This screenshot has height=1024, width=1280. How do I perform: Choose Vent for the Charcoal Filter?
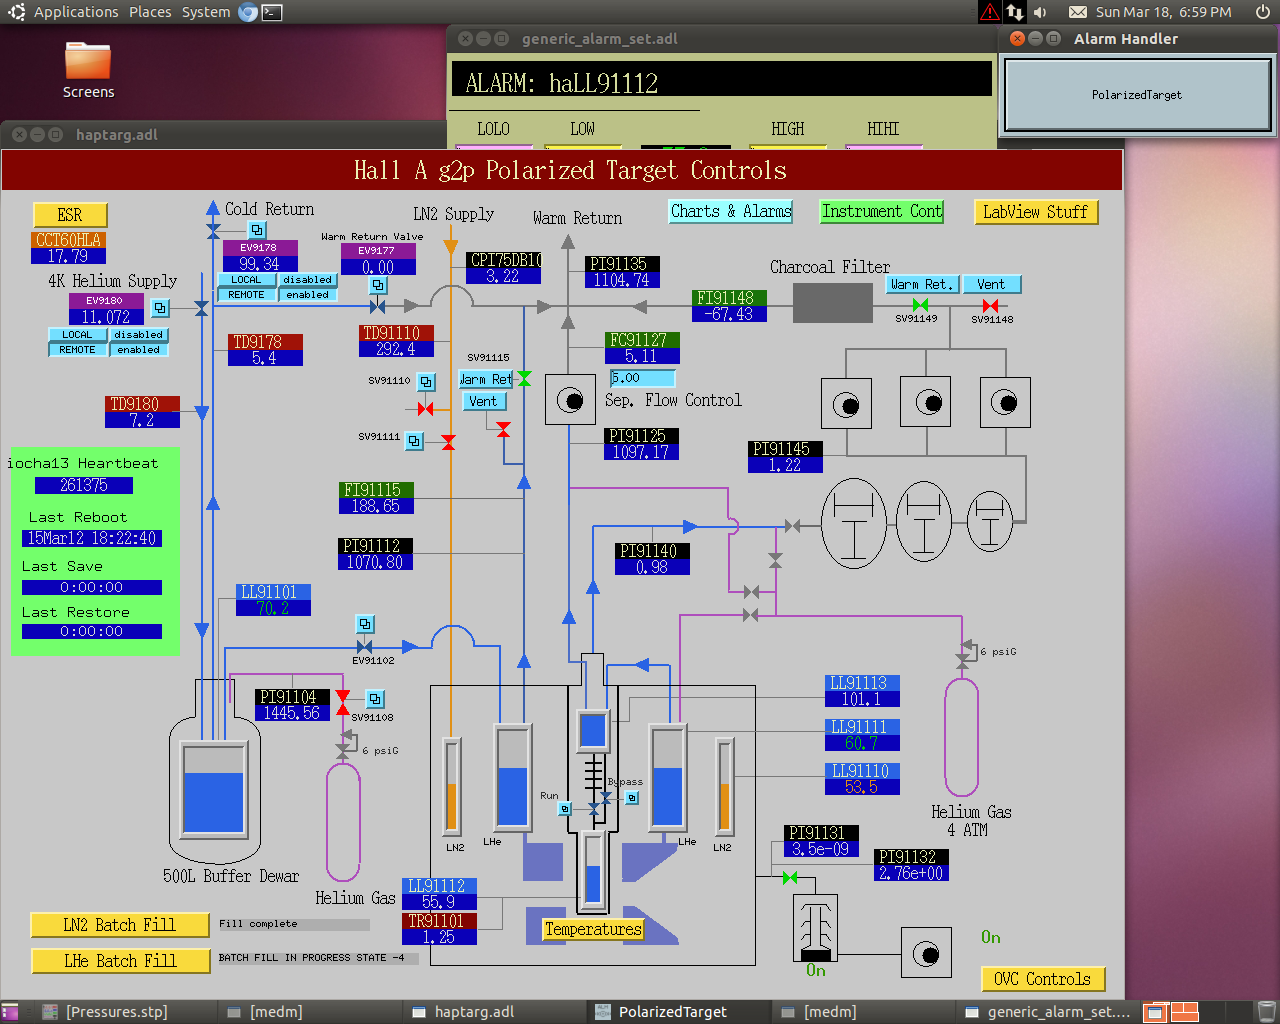pos(991,284)
